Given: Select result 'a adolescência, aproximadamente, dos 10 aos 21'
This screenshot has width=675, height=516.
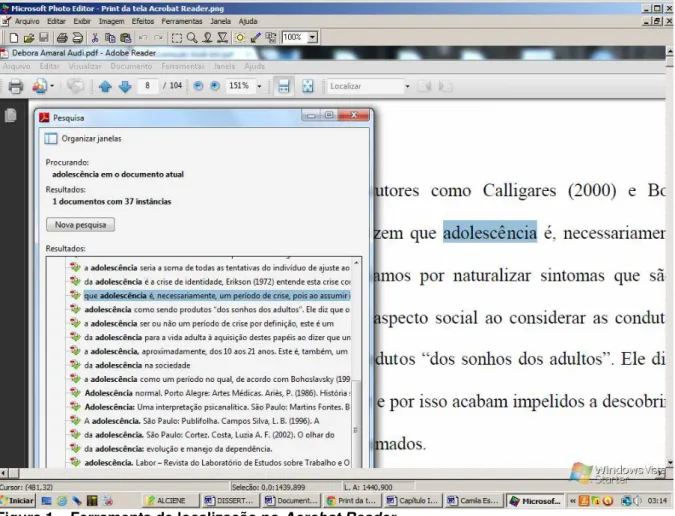Looking at the screenshot, I should click(216, 352).
